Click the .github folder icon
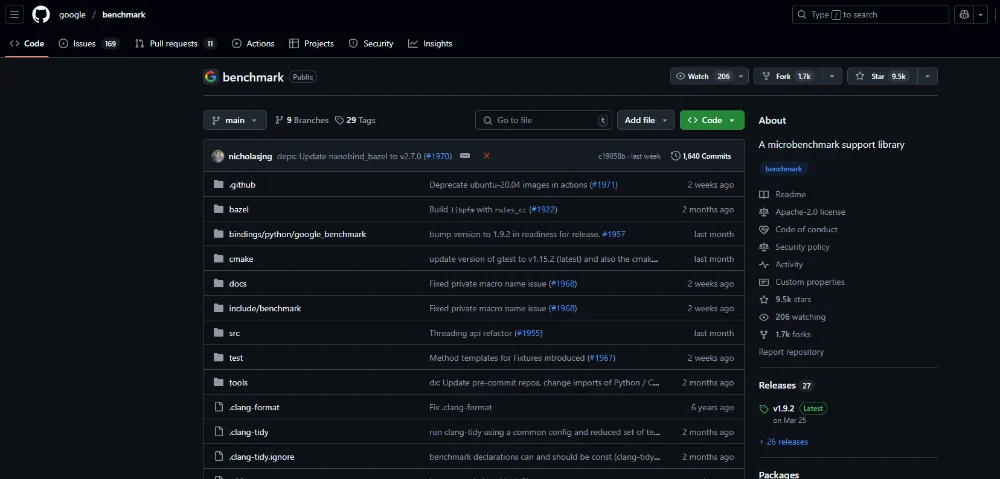Screen dimensions: 1000x479 pos(219,185)
